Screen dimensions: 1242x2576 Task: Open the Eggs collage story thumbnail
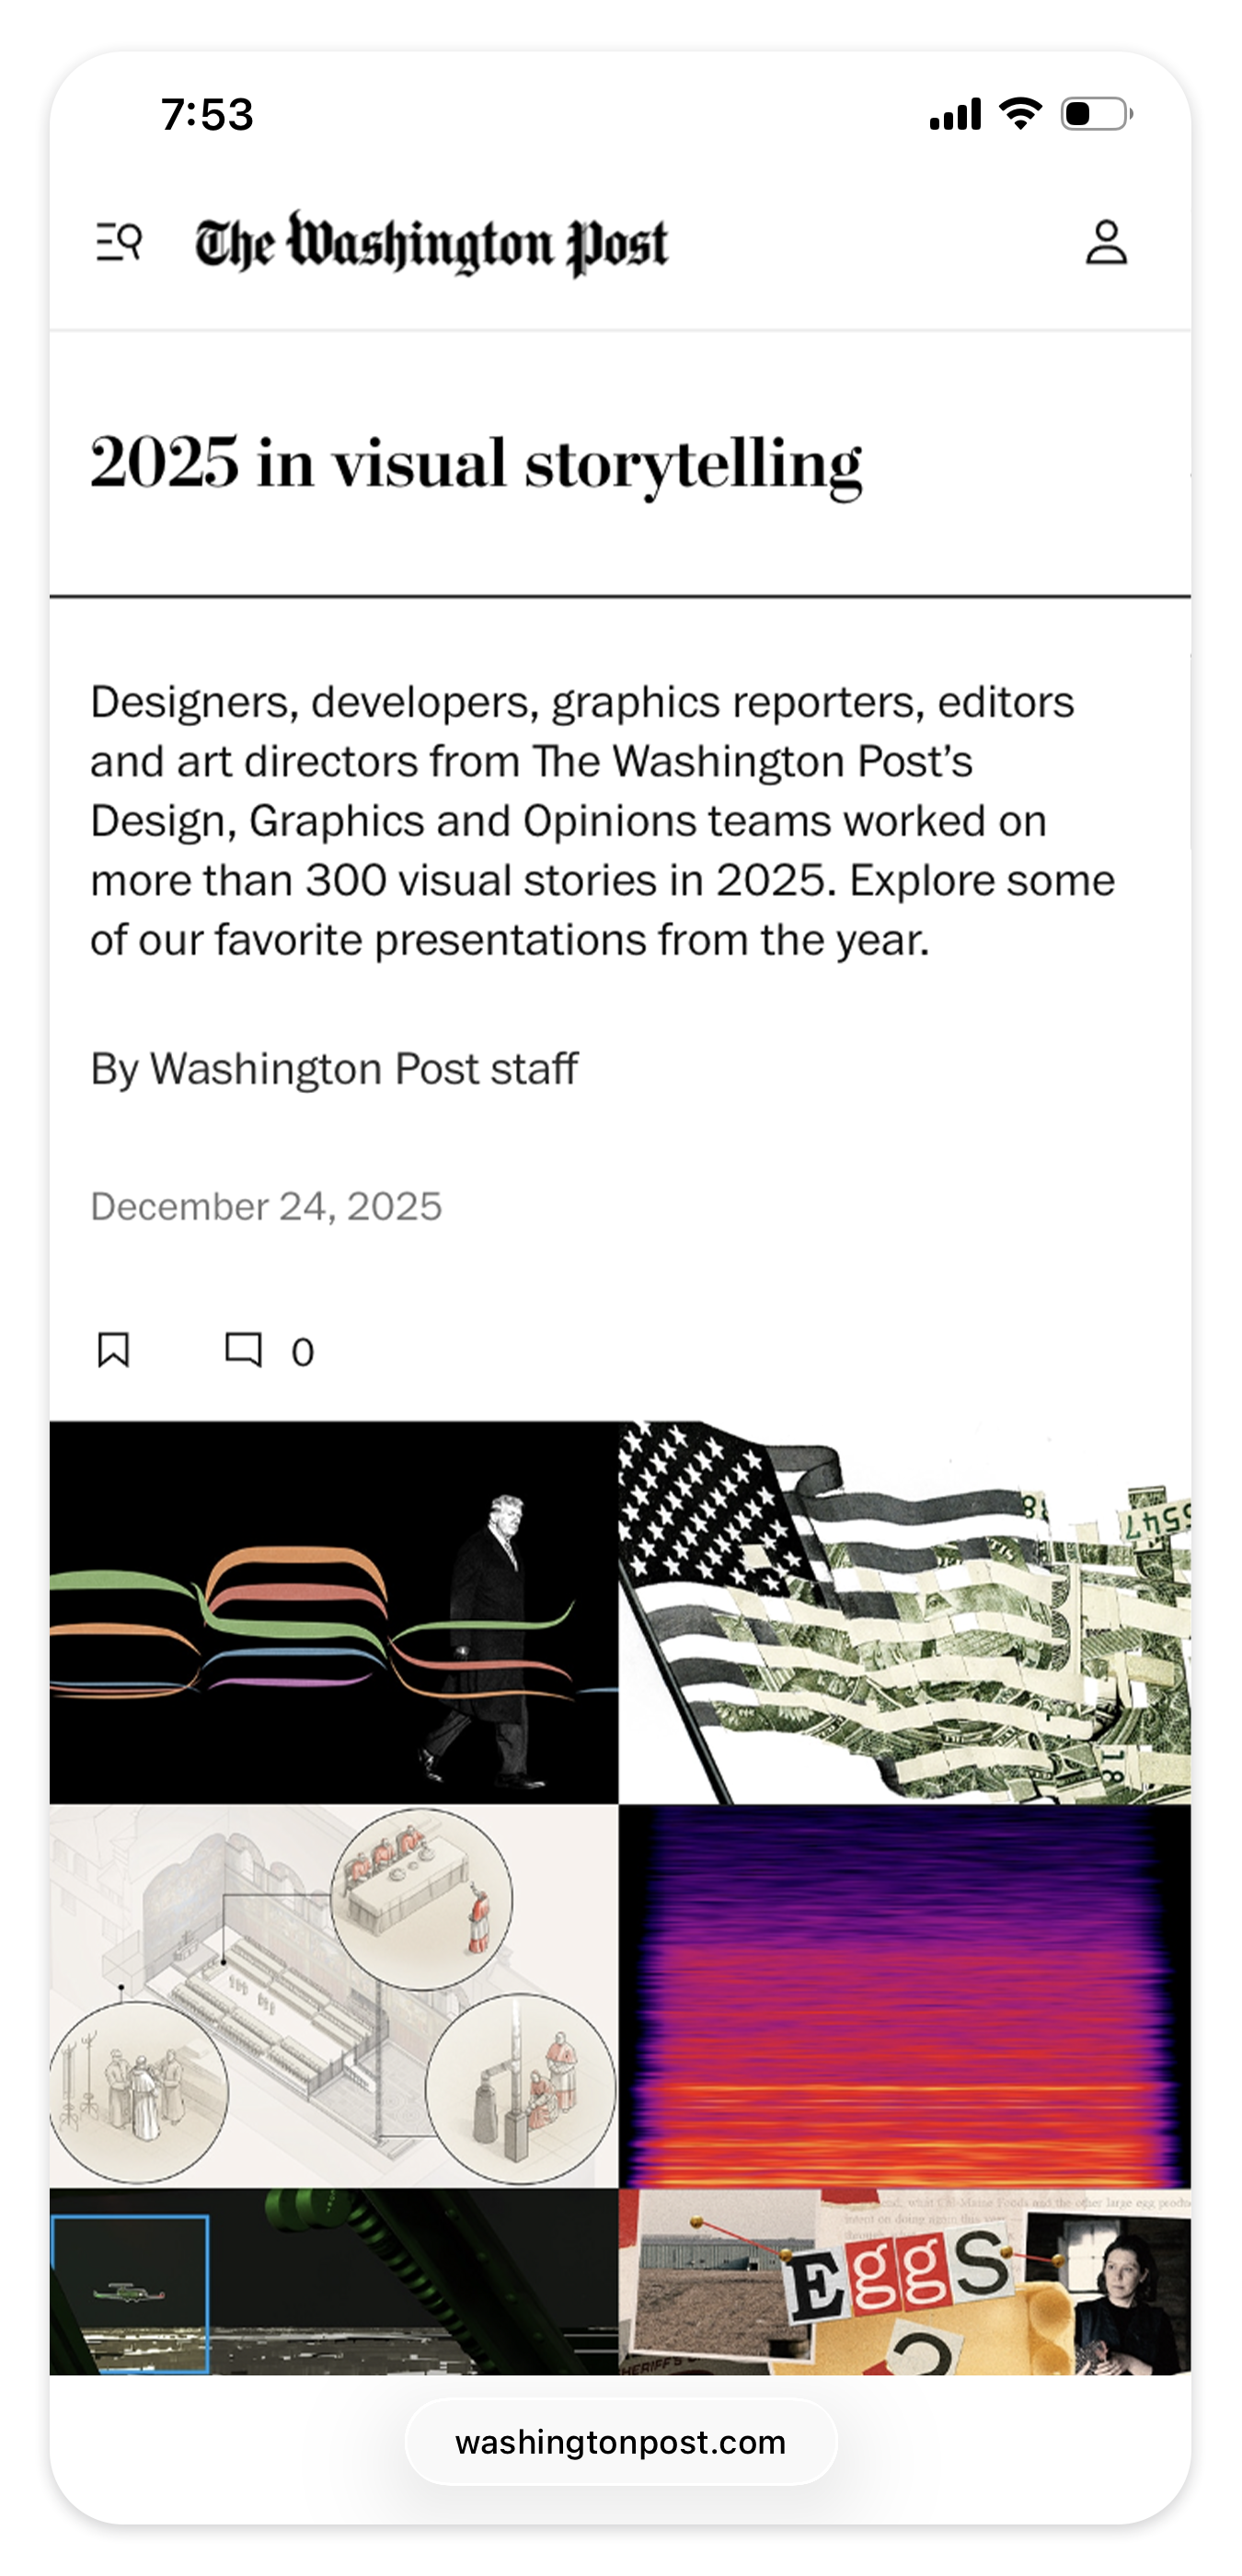coord(905,2281)
